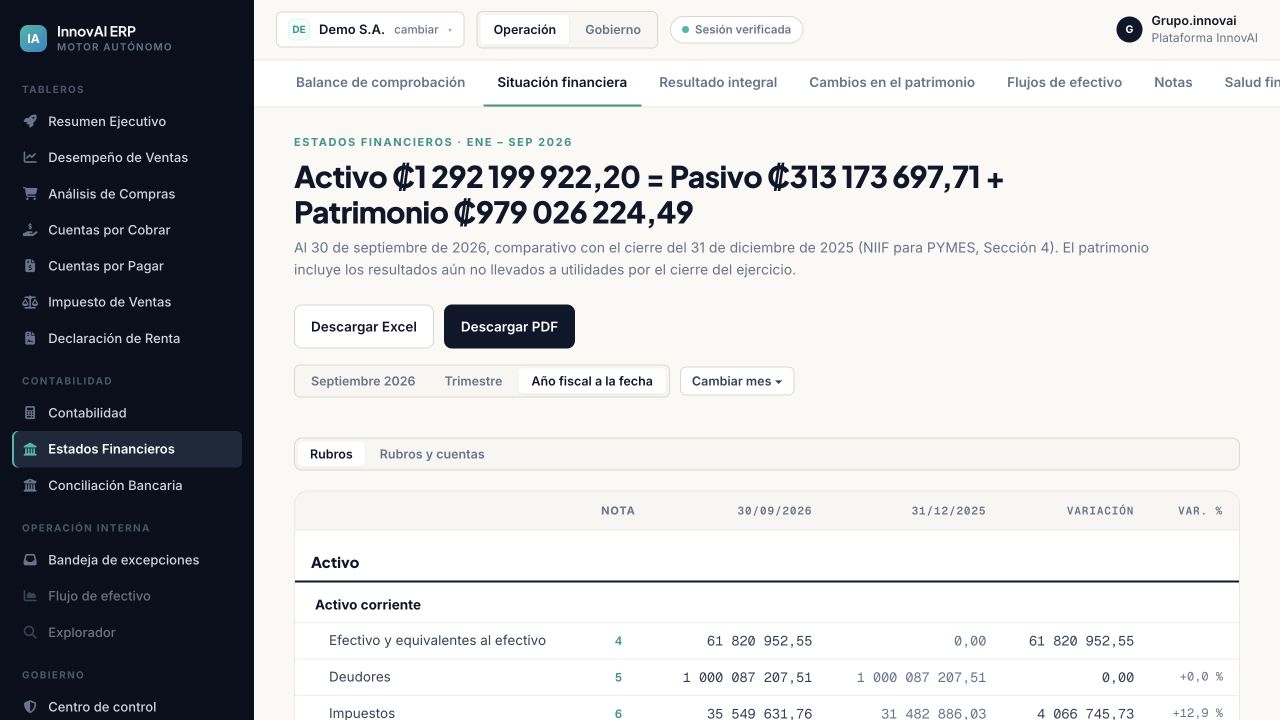Viewport: 1280px width, 720px height.
Task: Open the Demo S.A. company switcher
Action: [x=370, y=30]
